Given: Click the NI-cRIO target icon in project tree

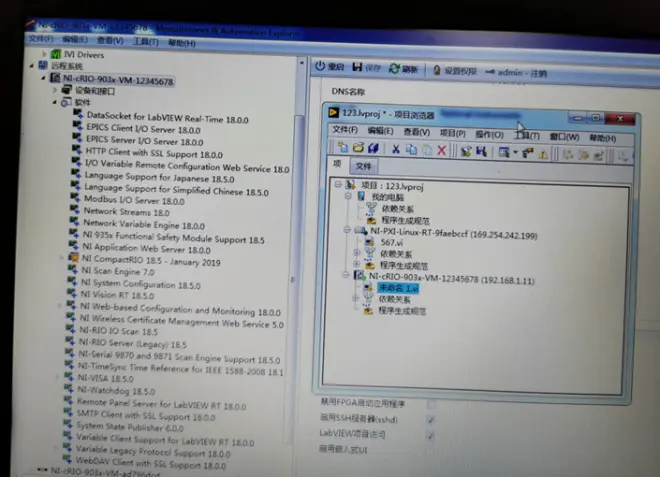Looking at the screenshot, I should tap(359, 276).
